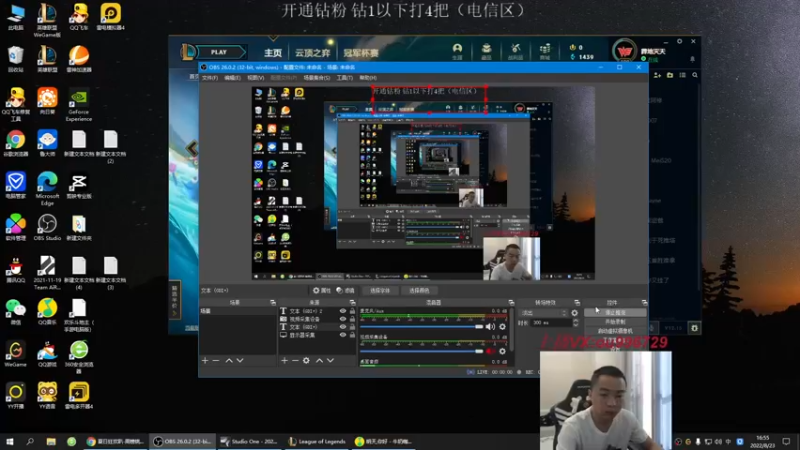Open source properties gear in sources toolbar
This screenshot has width=800, height=450.
coord(306,361)
